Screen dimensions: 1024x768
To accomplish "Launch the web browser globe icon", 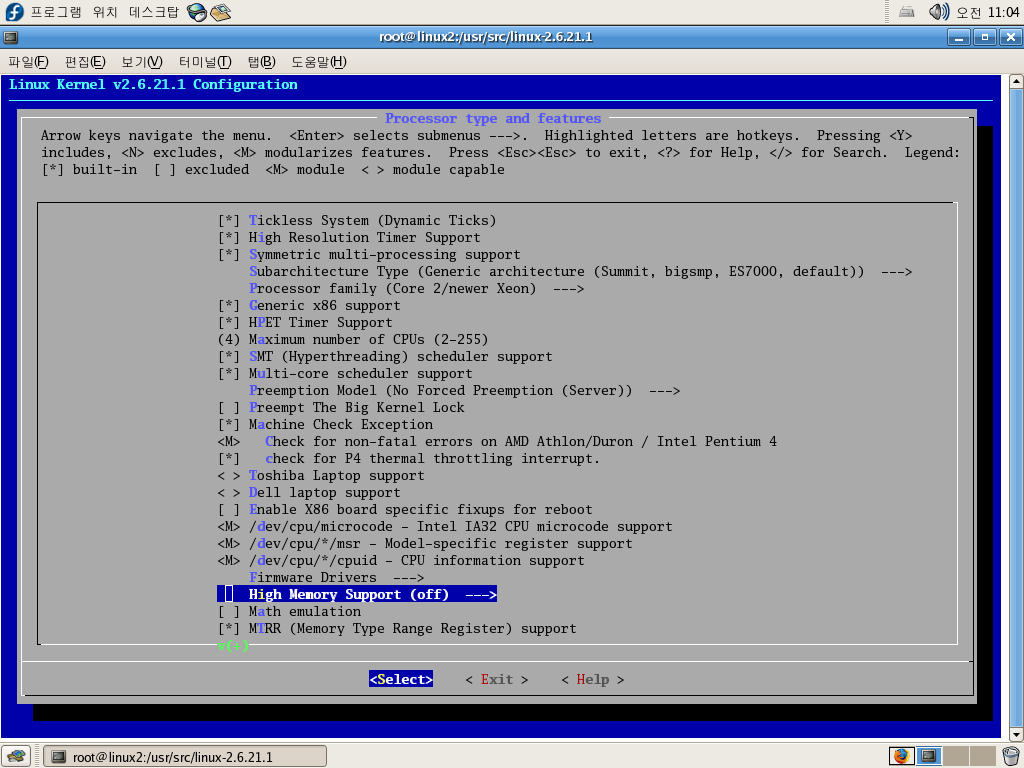I will point(198,12).
